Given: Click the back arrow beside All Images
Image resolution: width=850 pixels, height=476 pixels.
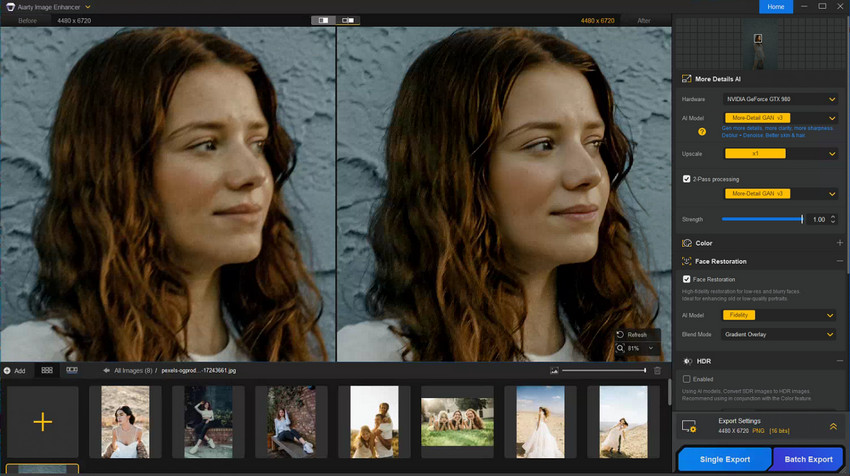Looking at the screenshot, I should (x=106, y=371).
